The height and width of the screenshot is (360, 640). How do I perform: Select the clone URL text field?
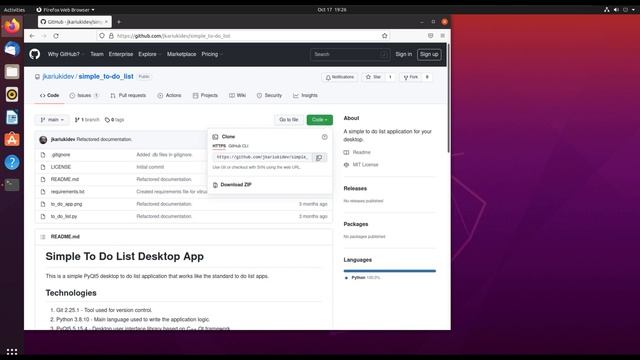click(263, 157)
